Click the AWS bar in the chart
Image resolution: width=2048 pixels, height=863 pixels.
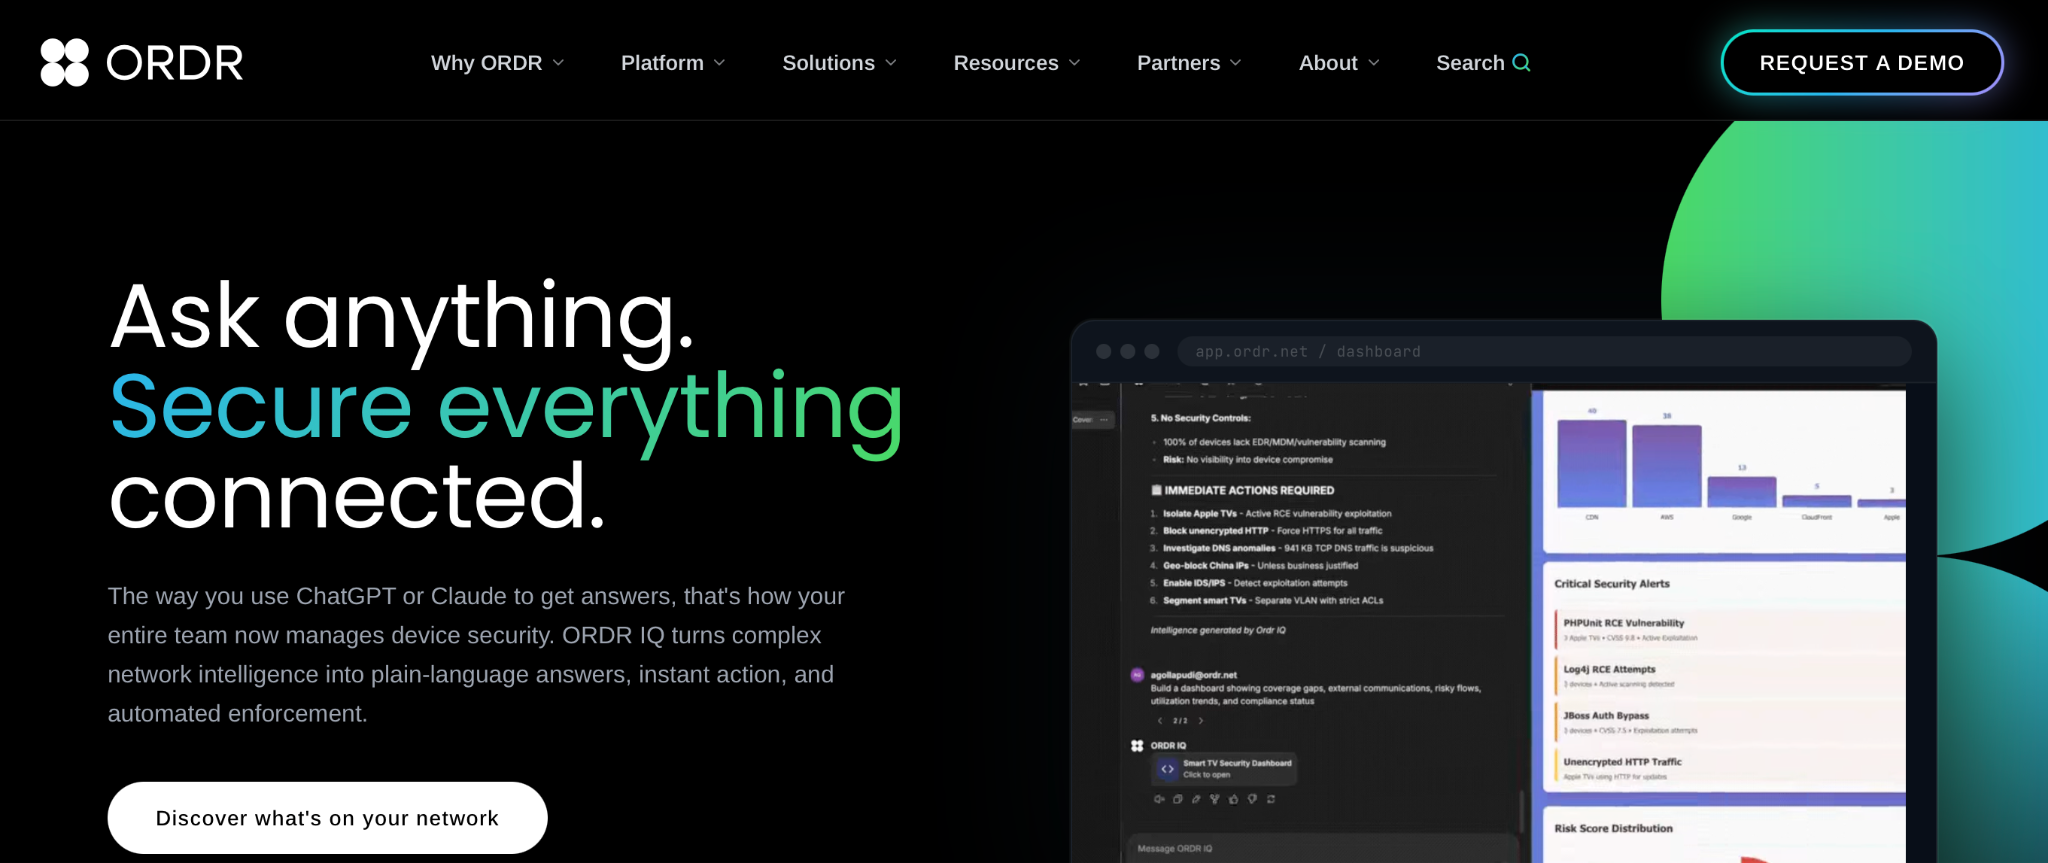1667,466
